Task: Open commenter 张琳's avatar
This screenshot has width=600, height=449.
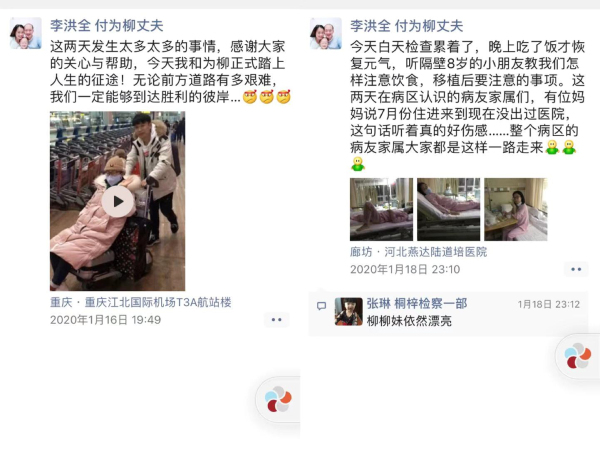Action: pyautogui.click(x=349, y=312)
